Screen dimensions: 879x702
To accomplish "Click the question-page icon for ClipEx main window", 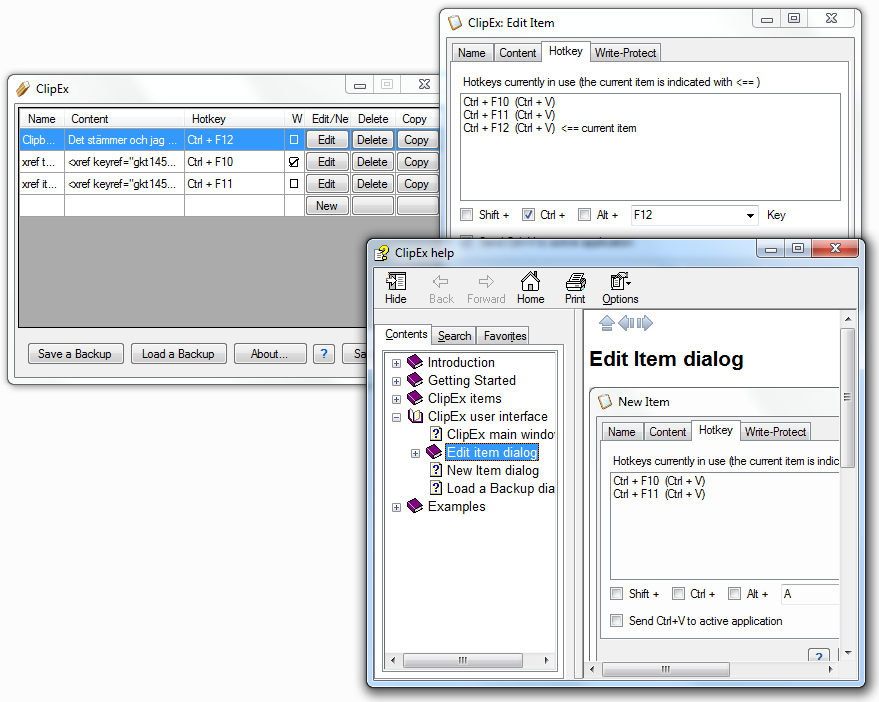I will click(436, 433).
